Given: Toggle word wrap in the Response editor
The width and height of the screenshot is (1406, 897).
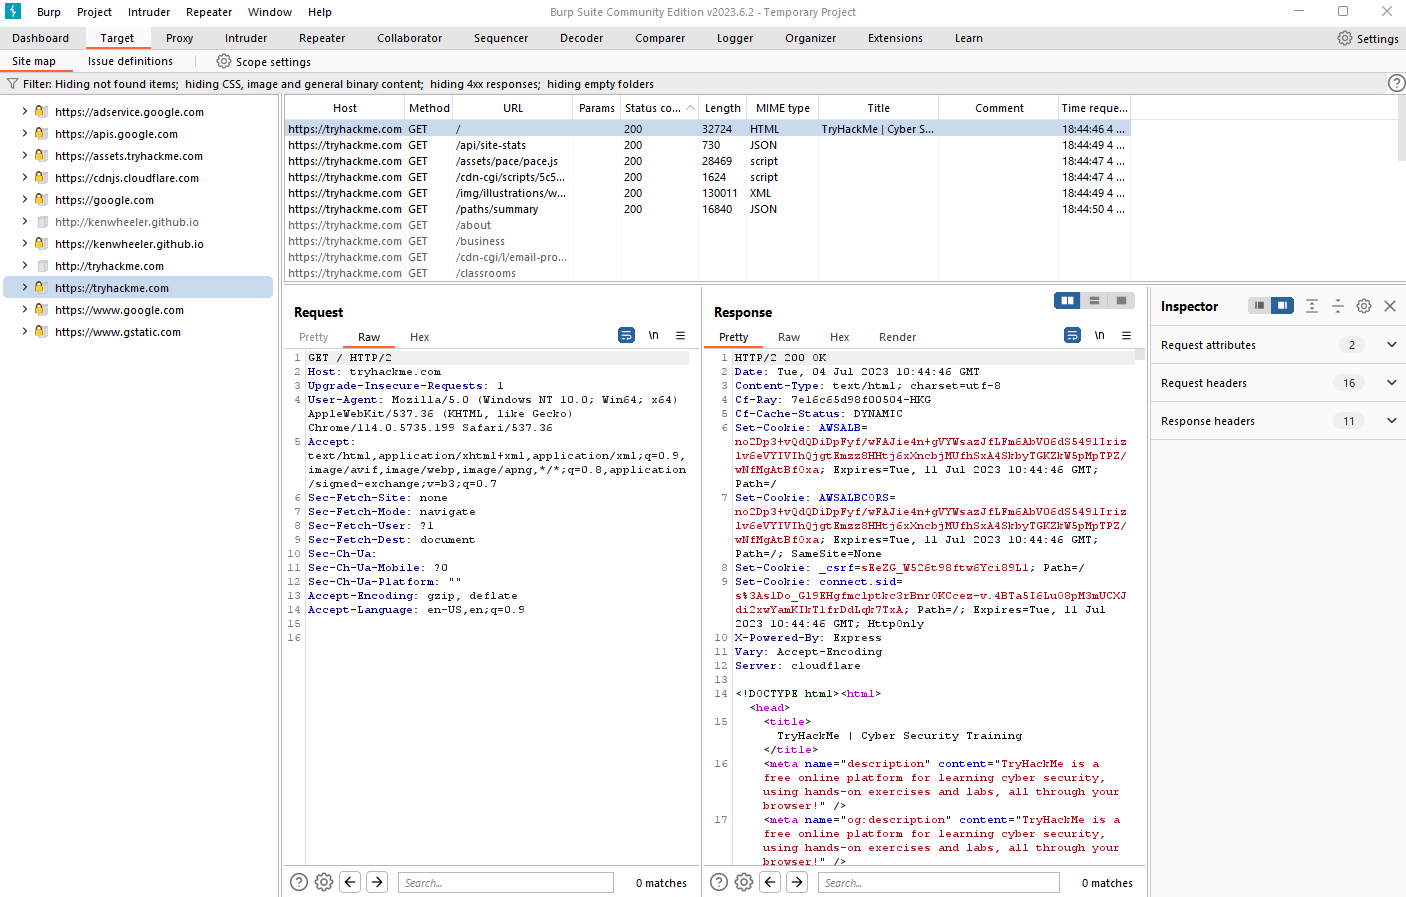Looking at the screenshot, I should (1071, 335).
